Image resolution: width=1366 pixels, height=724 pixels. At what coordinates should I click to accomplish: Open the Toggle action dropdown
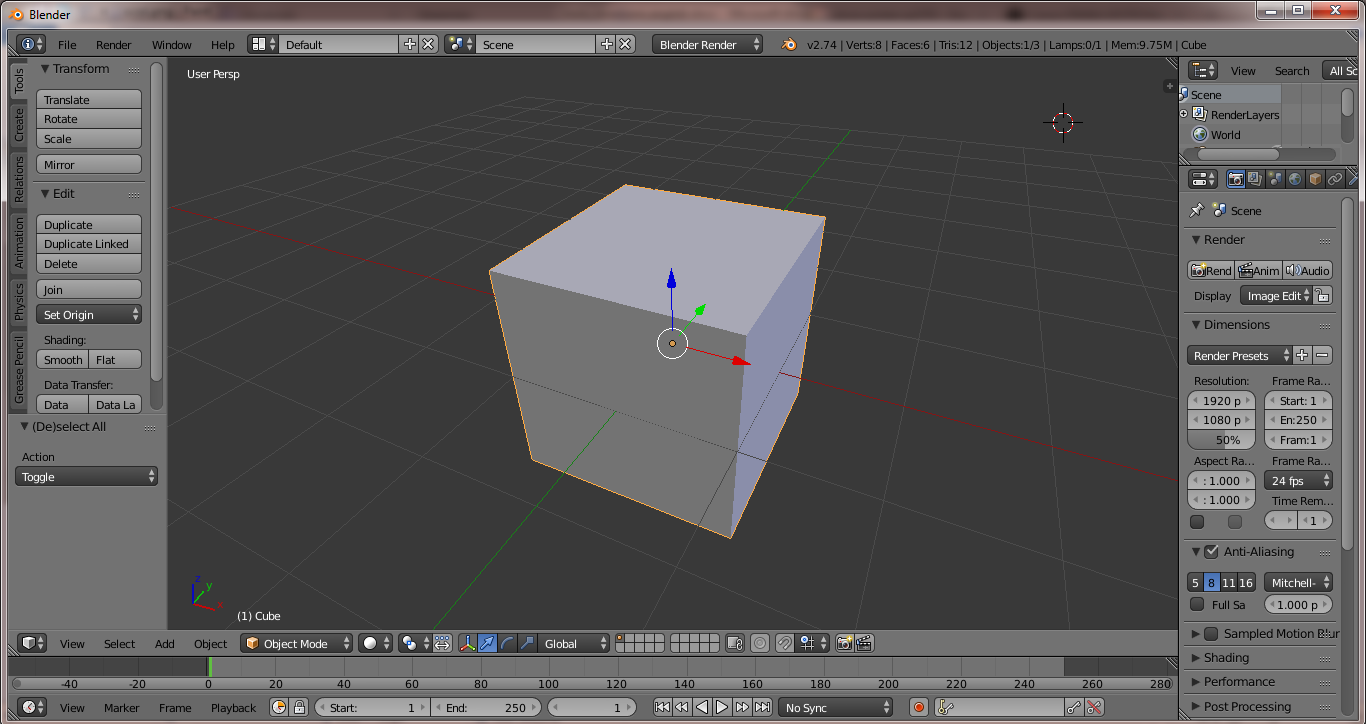pos(87,476)
